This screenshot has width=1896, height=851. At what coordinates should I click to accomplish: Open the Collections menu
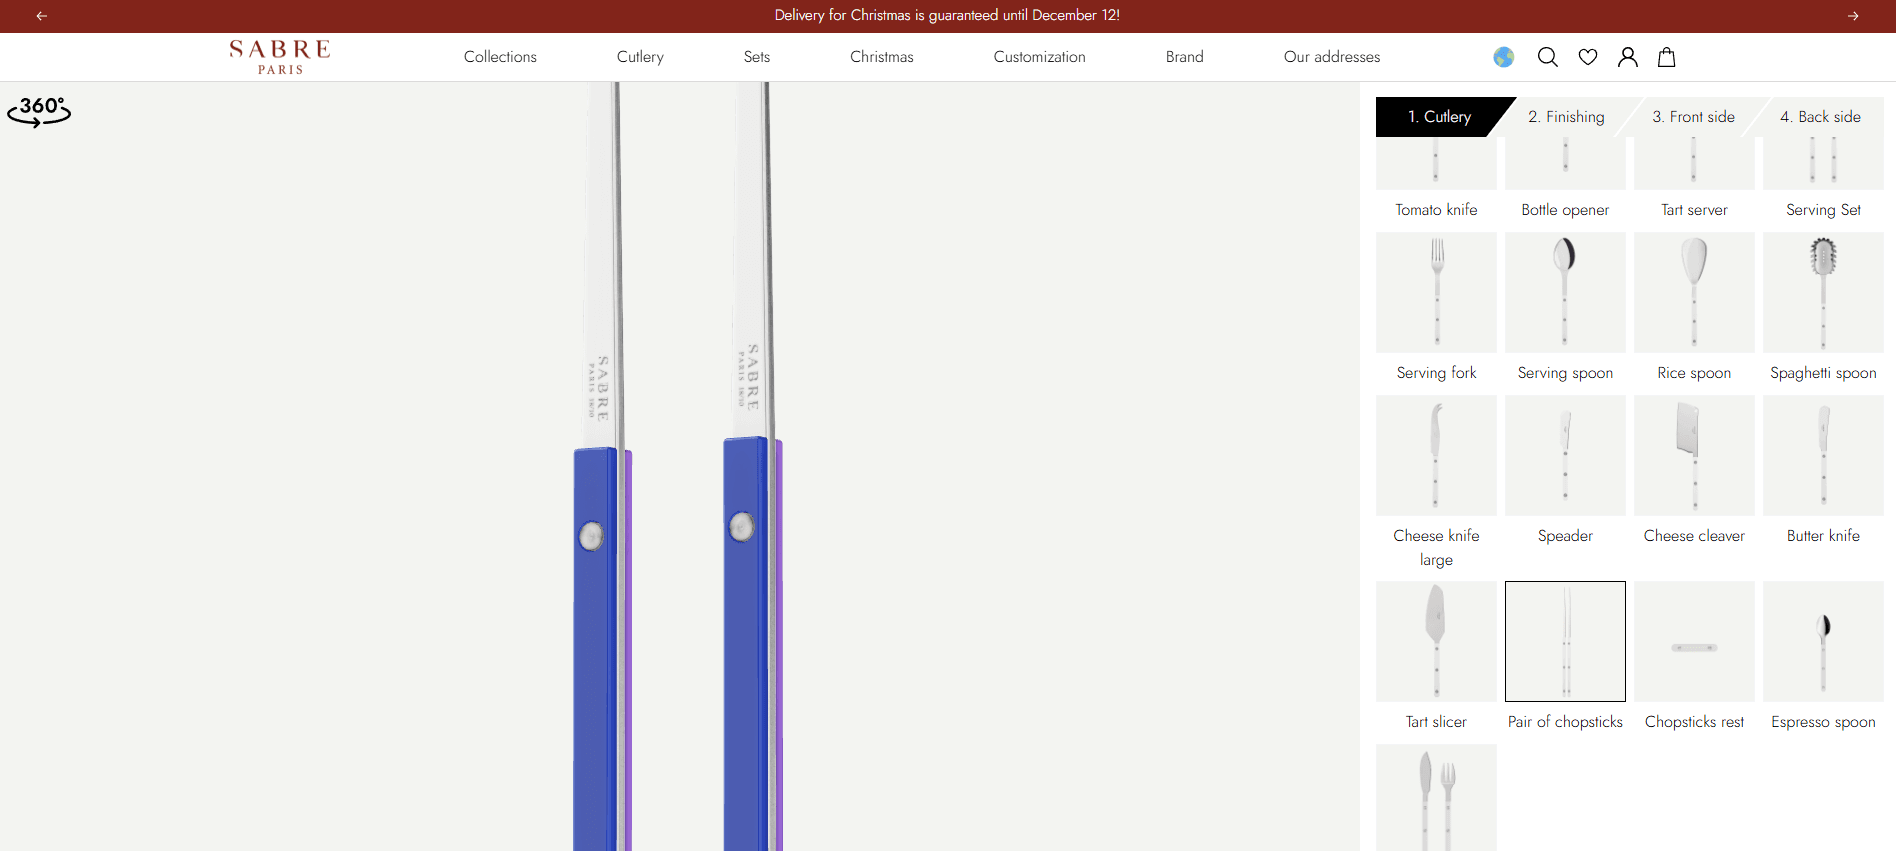click(x=500, y=57)
